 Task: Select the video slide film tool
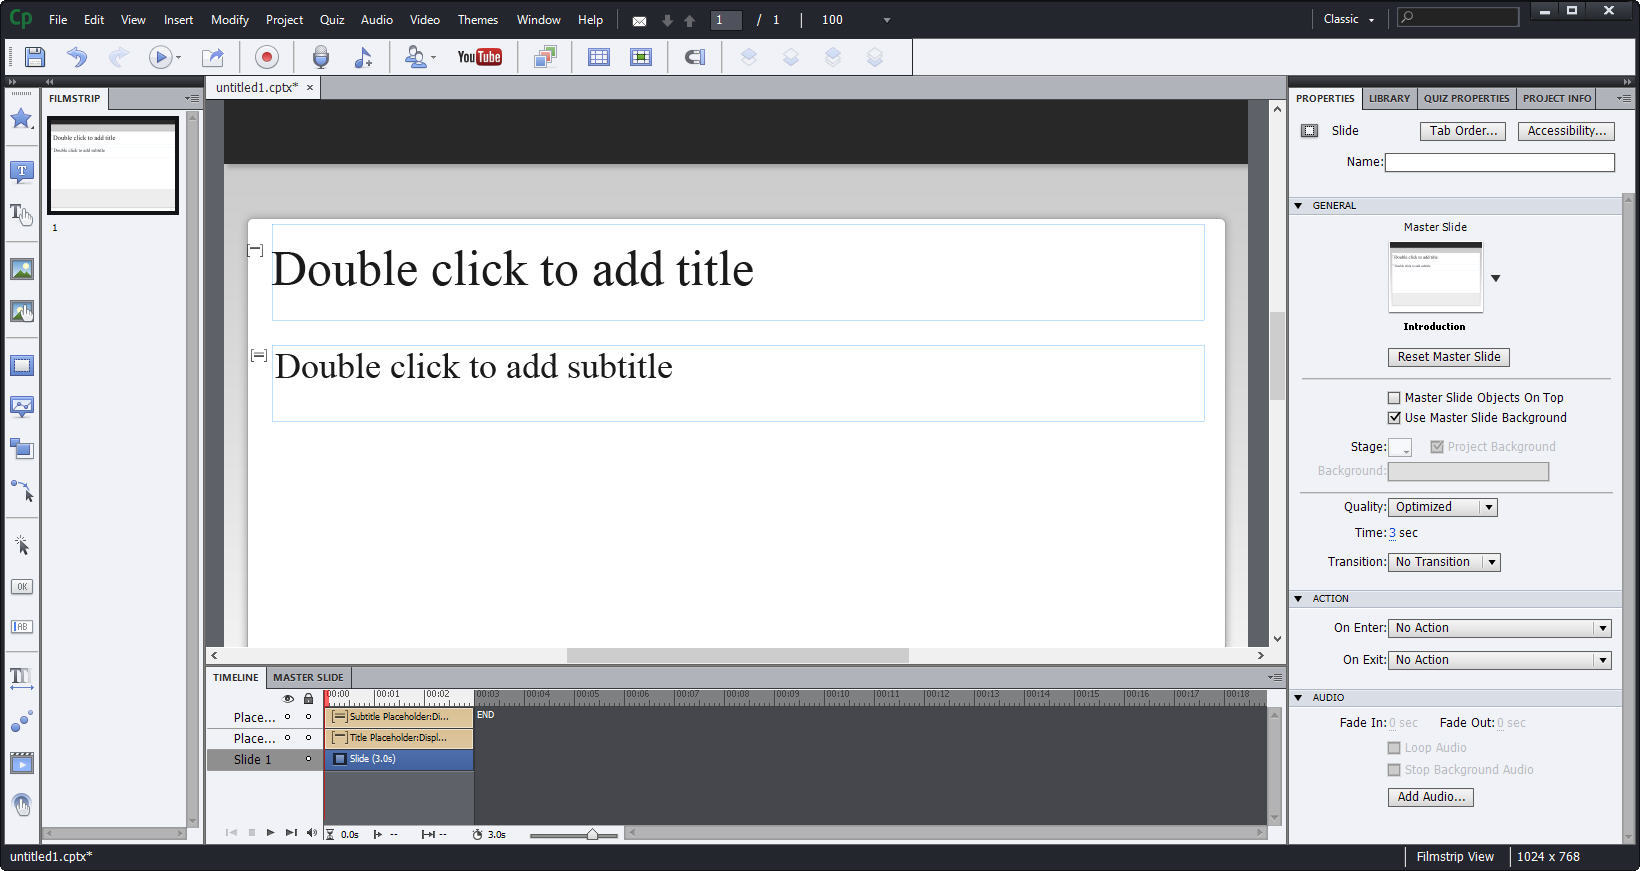pos(21,764)
